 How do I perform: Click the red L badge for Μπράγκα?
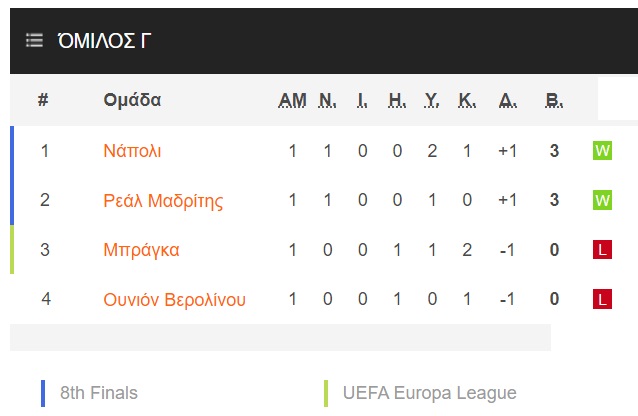point(602,250)
